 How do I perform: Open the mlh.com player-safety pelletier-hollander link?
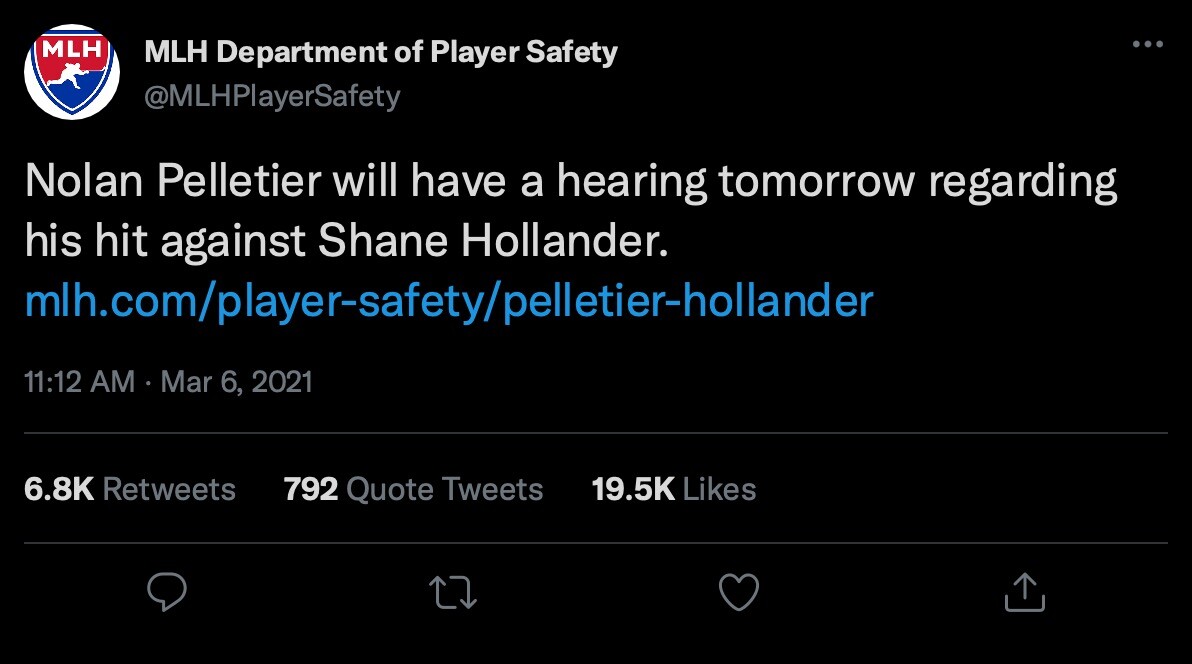tap(449, 299)
